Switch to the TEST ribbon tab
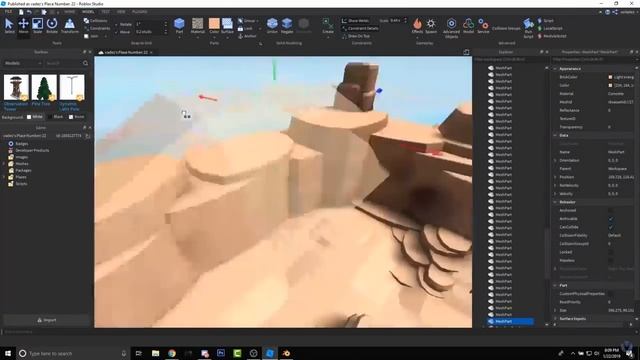This screenshot has width=640, height=360. (x=105, y=12)
